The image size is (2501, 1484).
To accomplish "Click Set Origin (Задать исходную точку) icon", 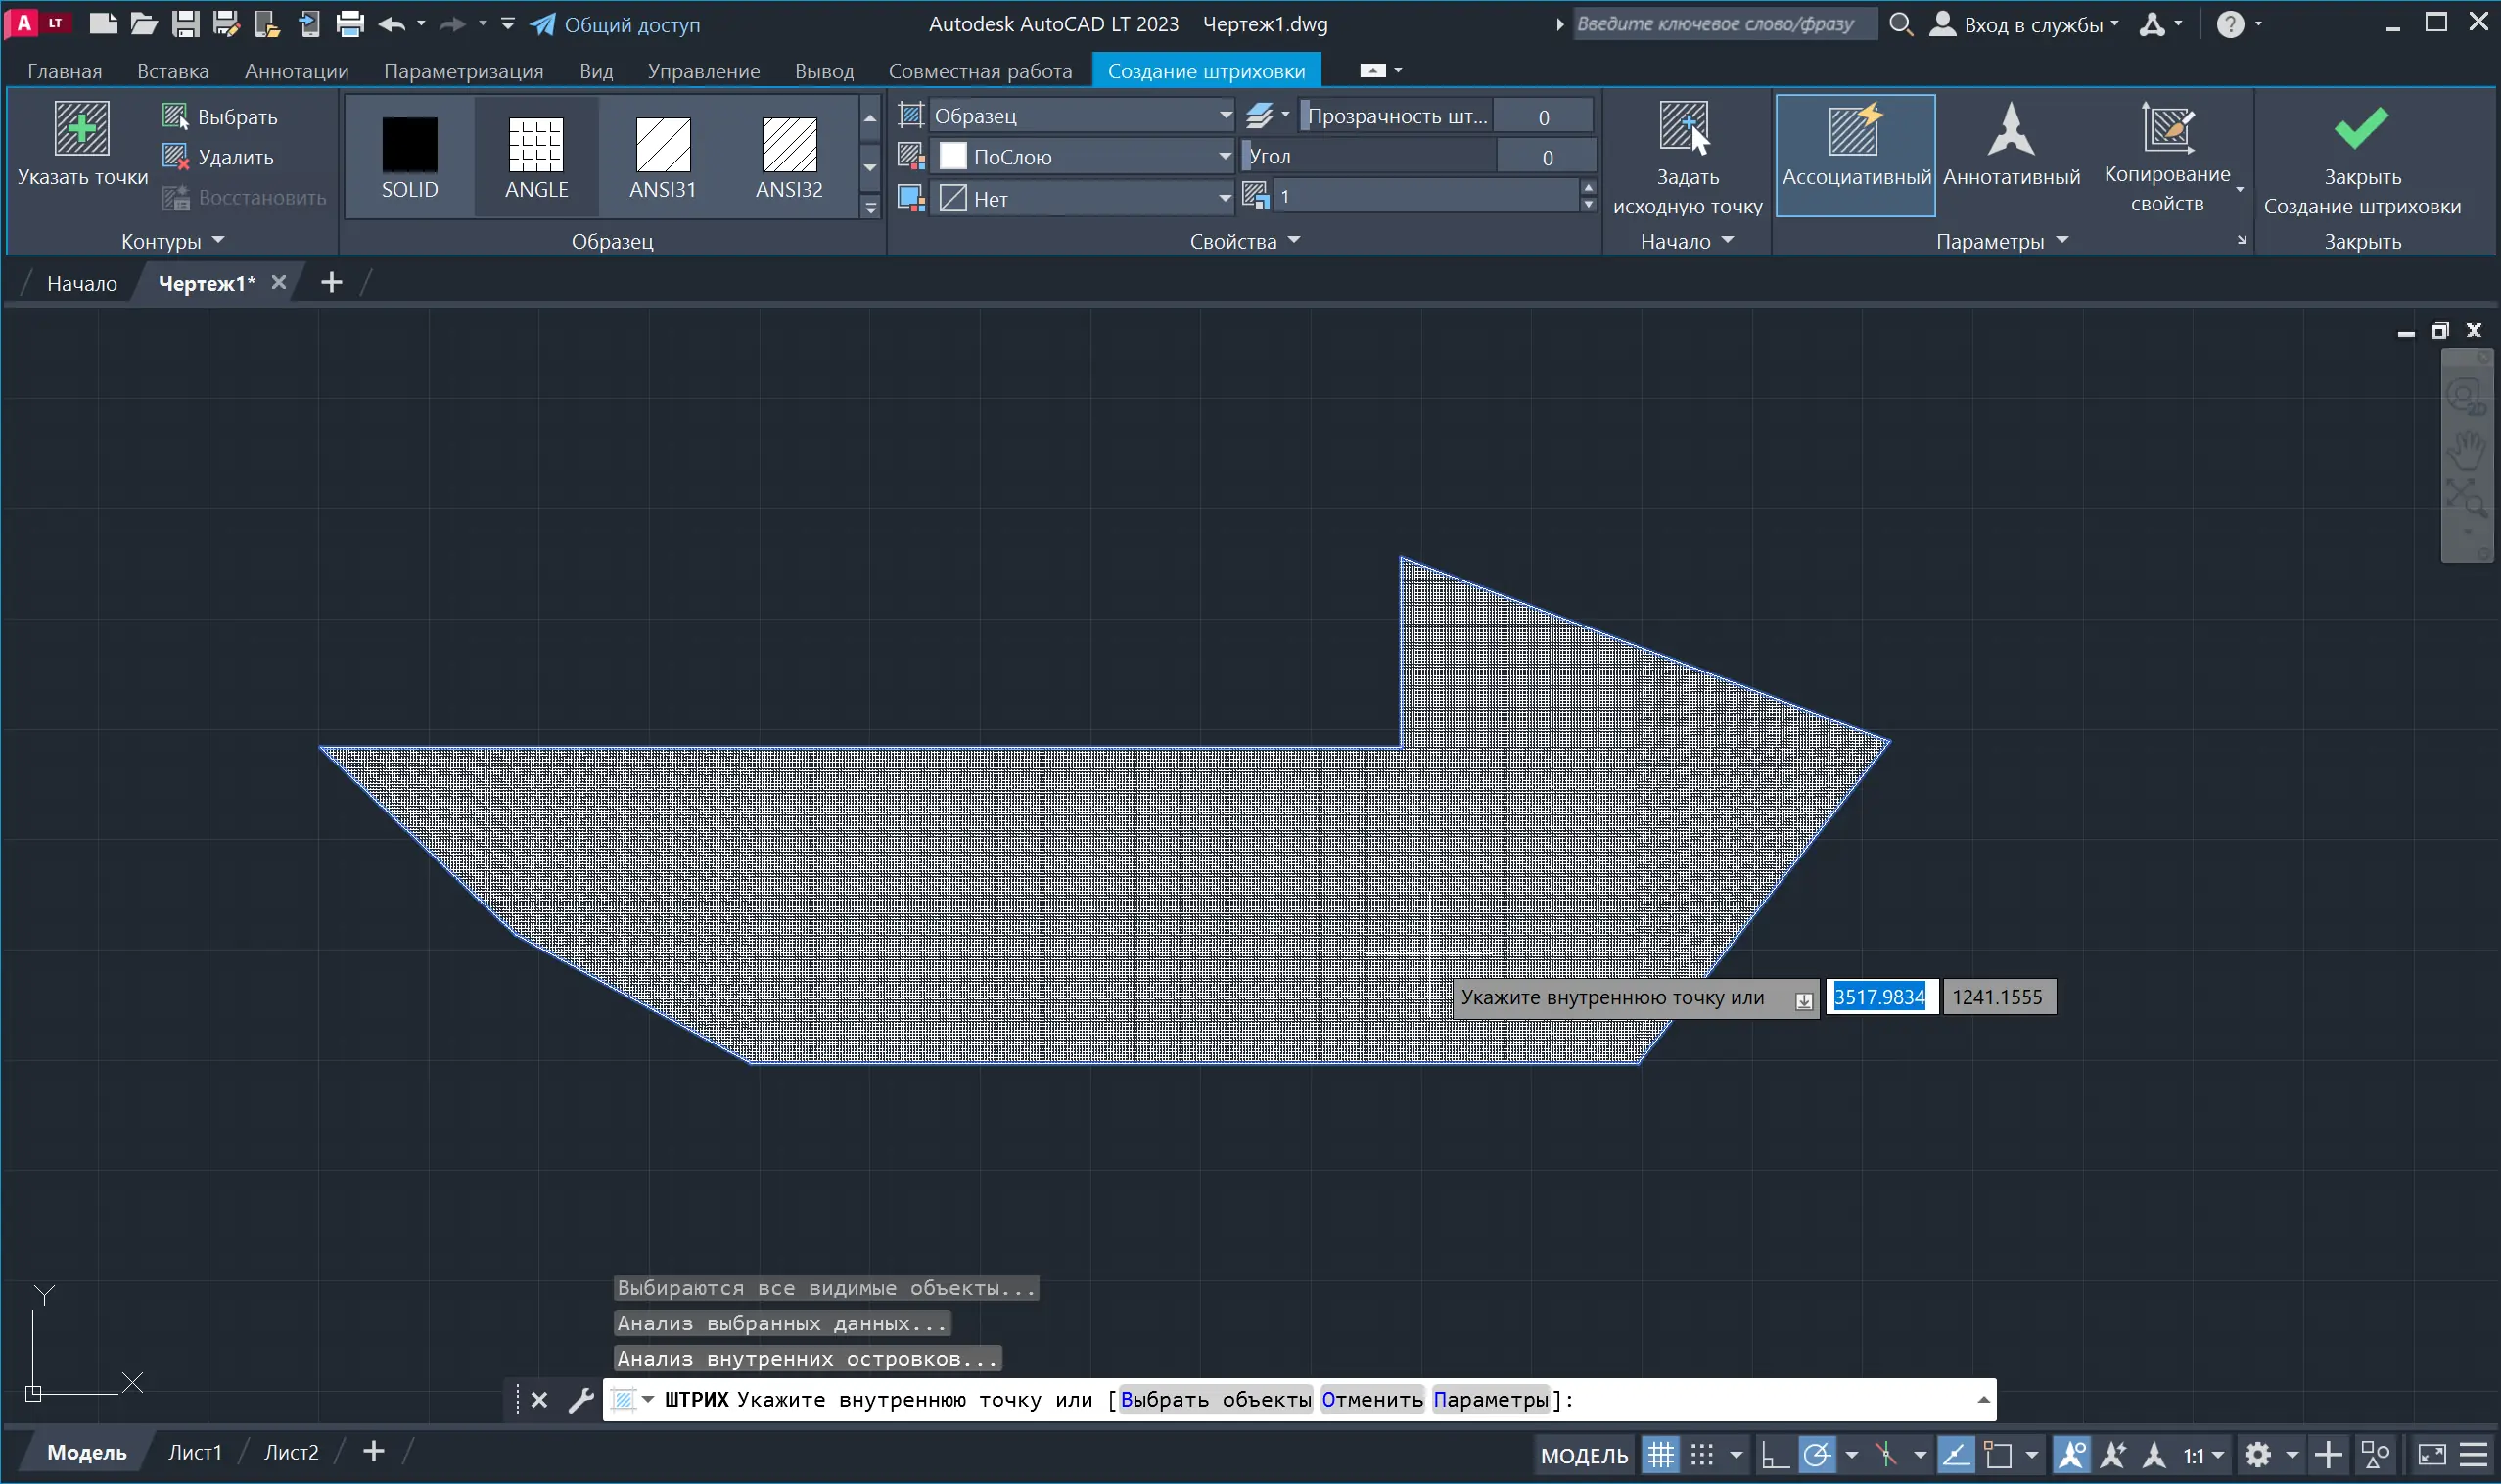I will 1685,128.
